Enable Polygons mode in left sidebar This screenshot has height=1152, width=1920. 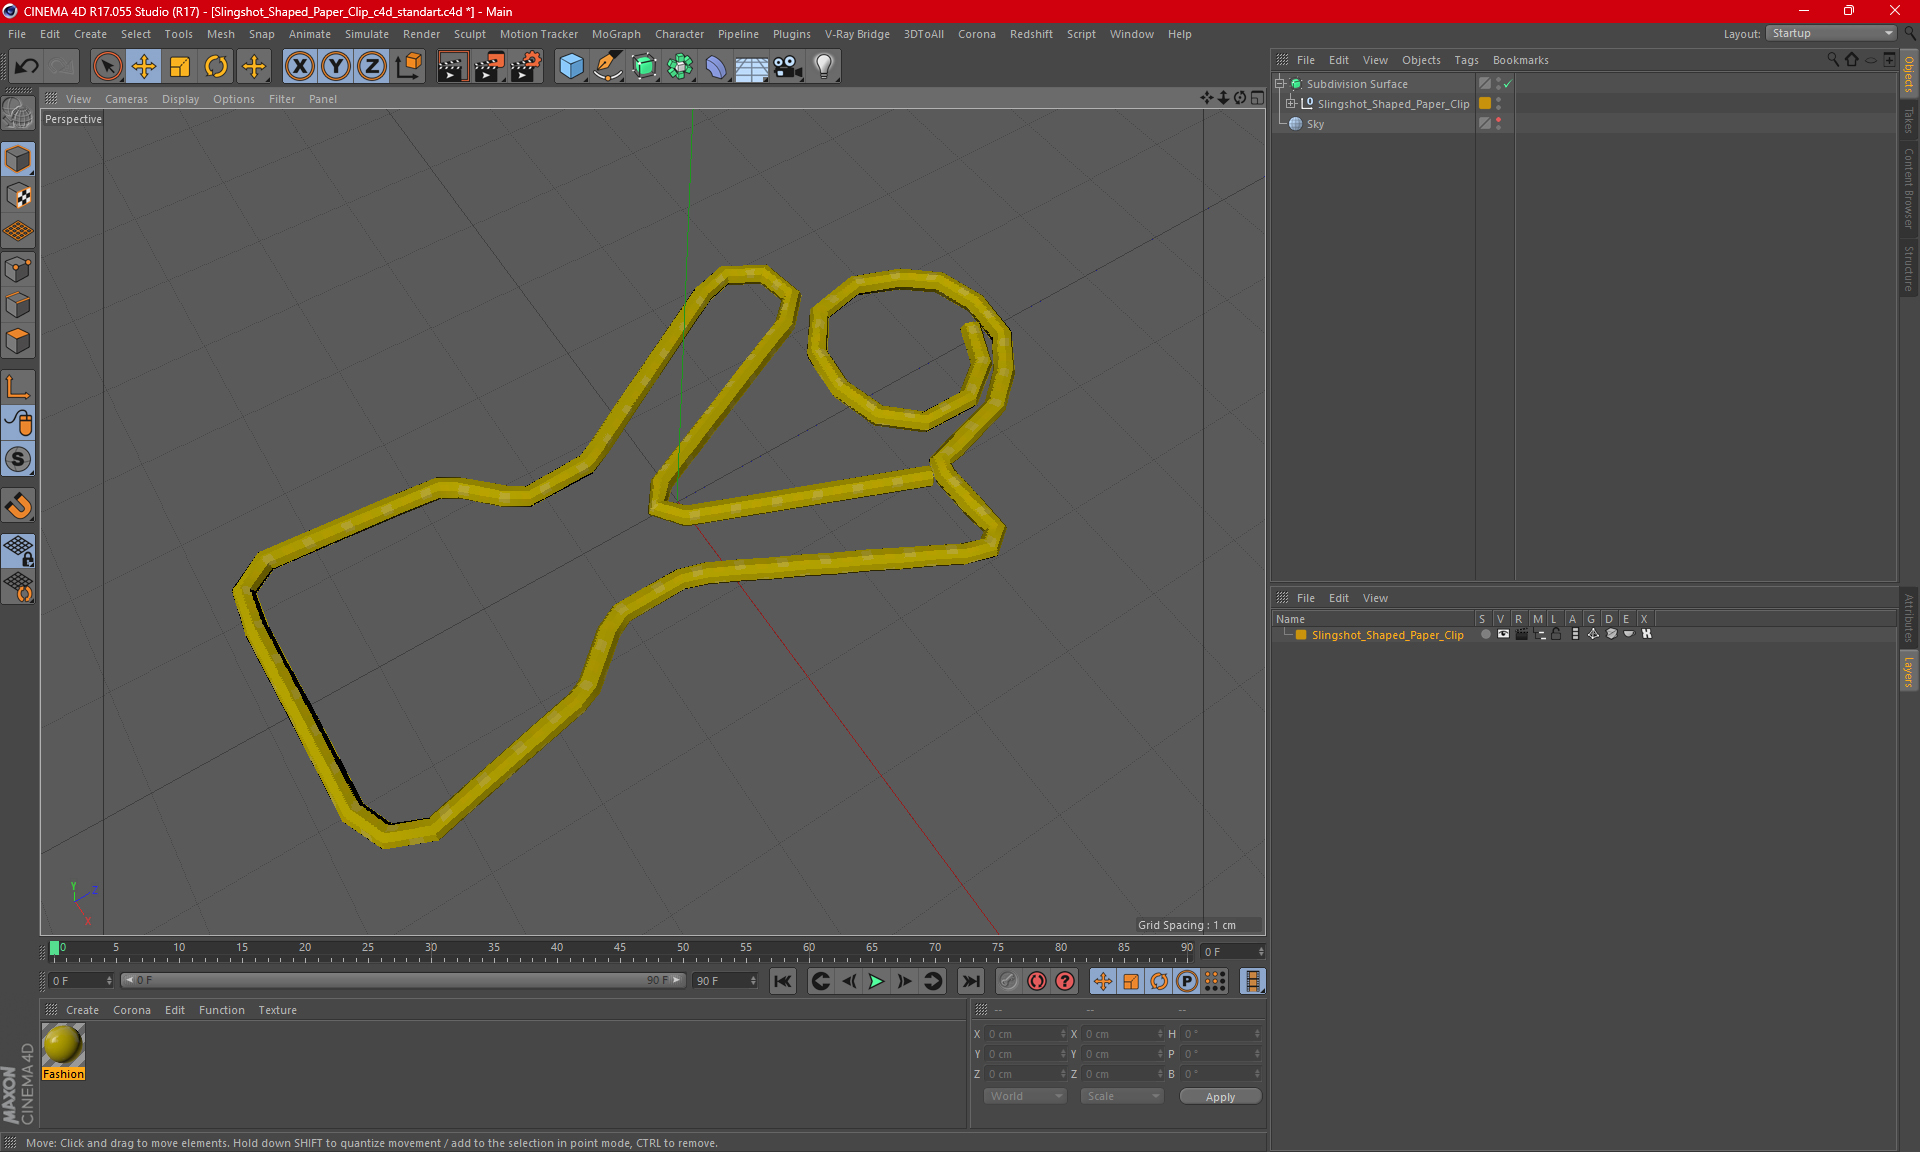pos(18,341)
